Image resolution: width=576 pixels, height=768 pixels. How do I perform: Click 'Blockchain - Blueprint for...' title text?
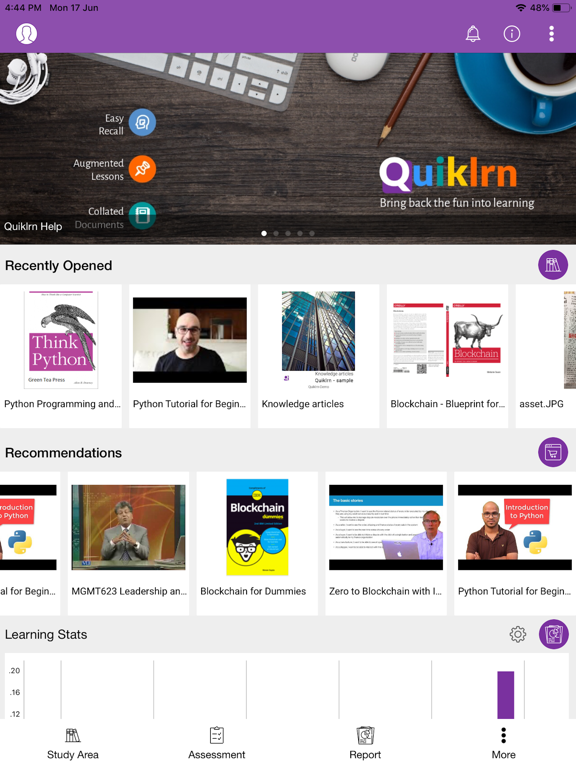tap(448, 404)
